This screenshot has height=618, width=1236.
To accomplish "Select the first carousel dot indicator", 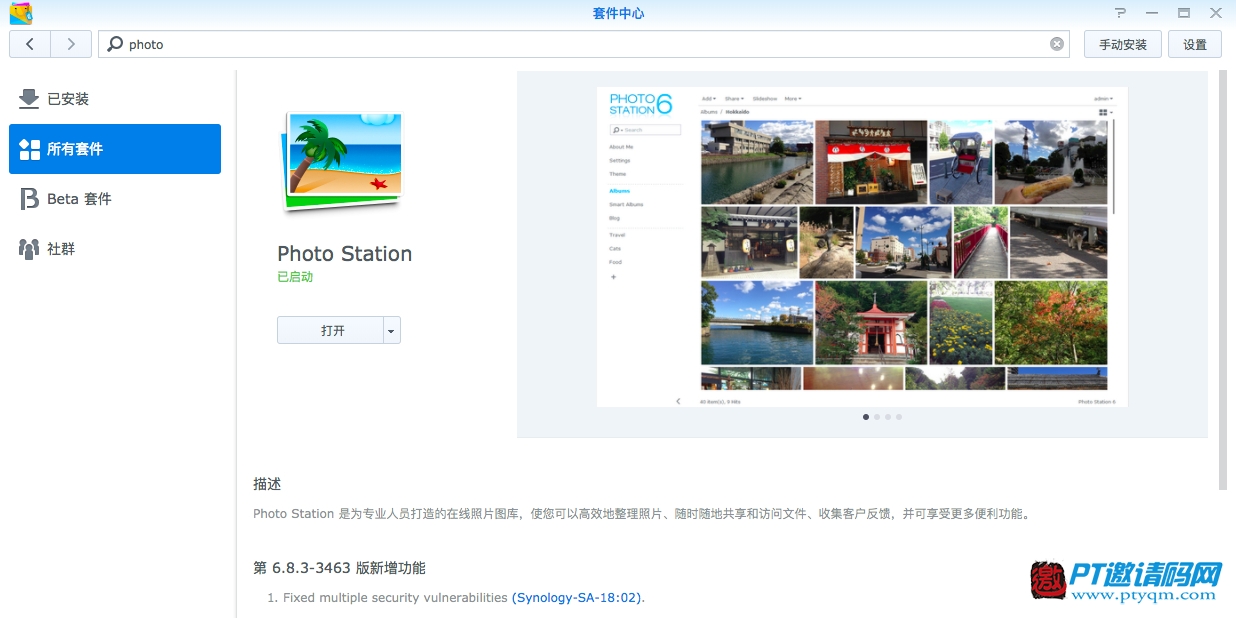I will pyautogui.click(x=866, y=417).
